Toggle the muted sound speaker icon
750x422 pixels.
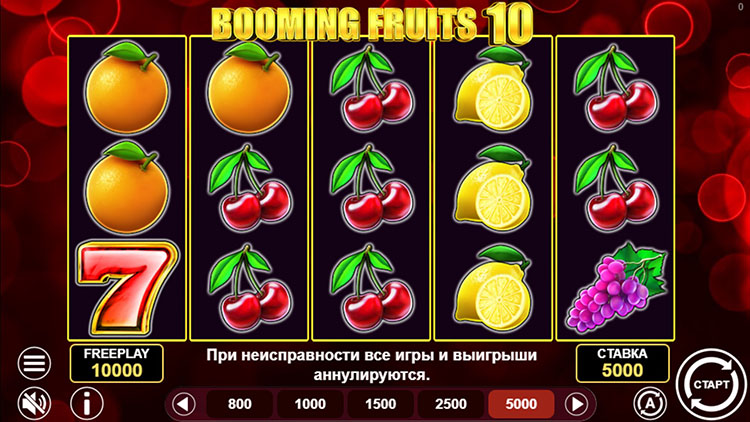[x=34, y=403]
